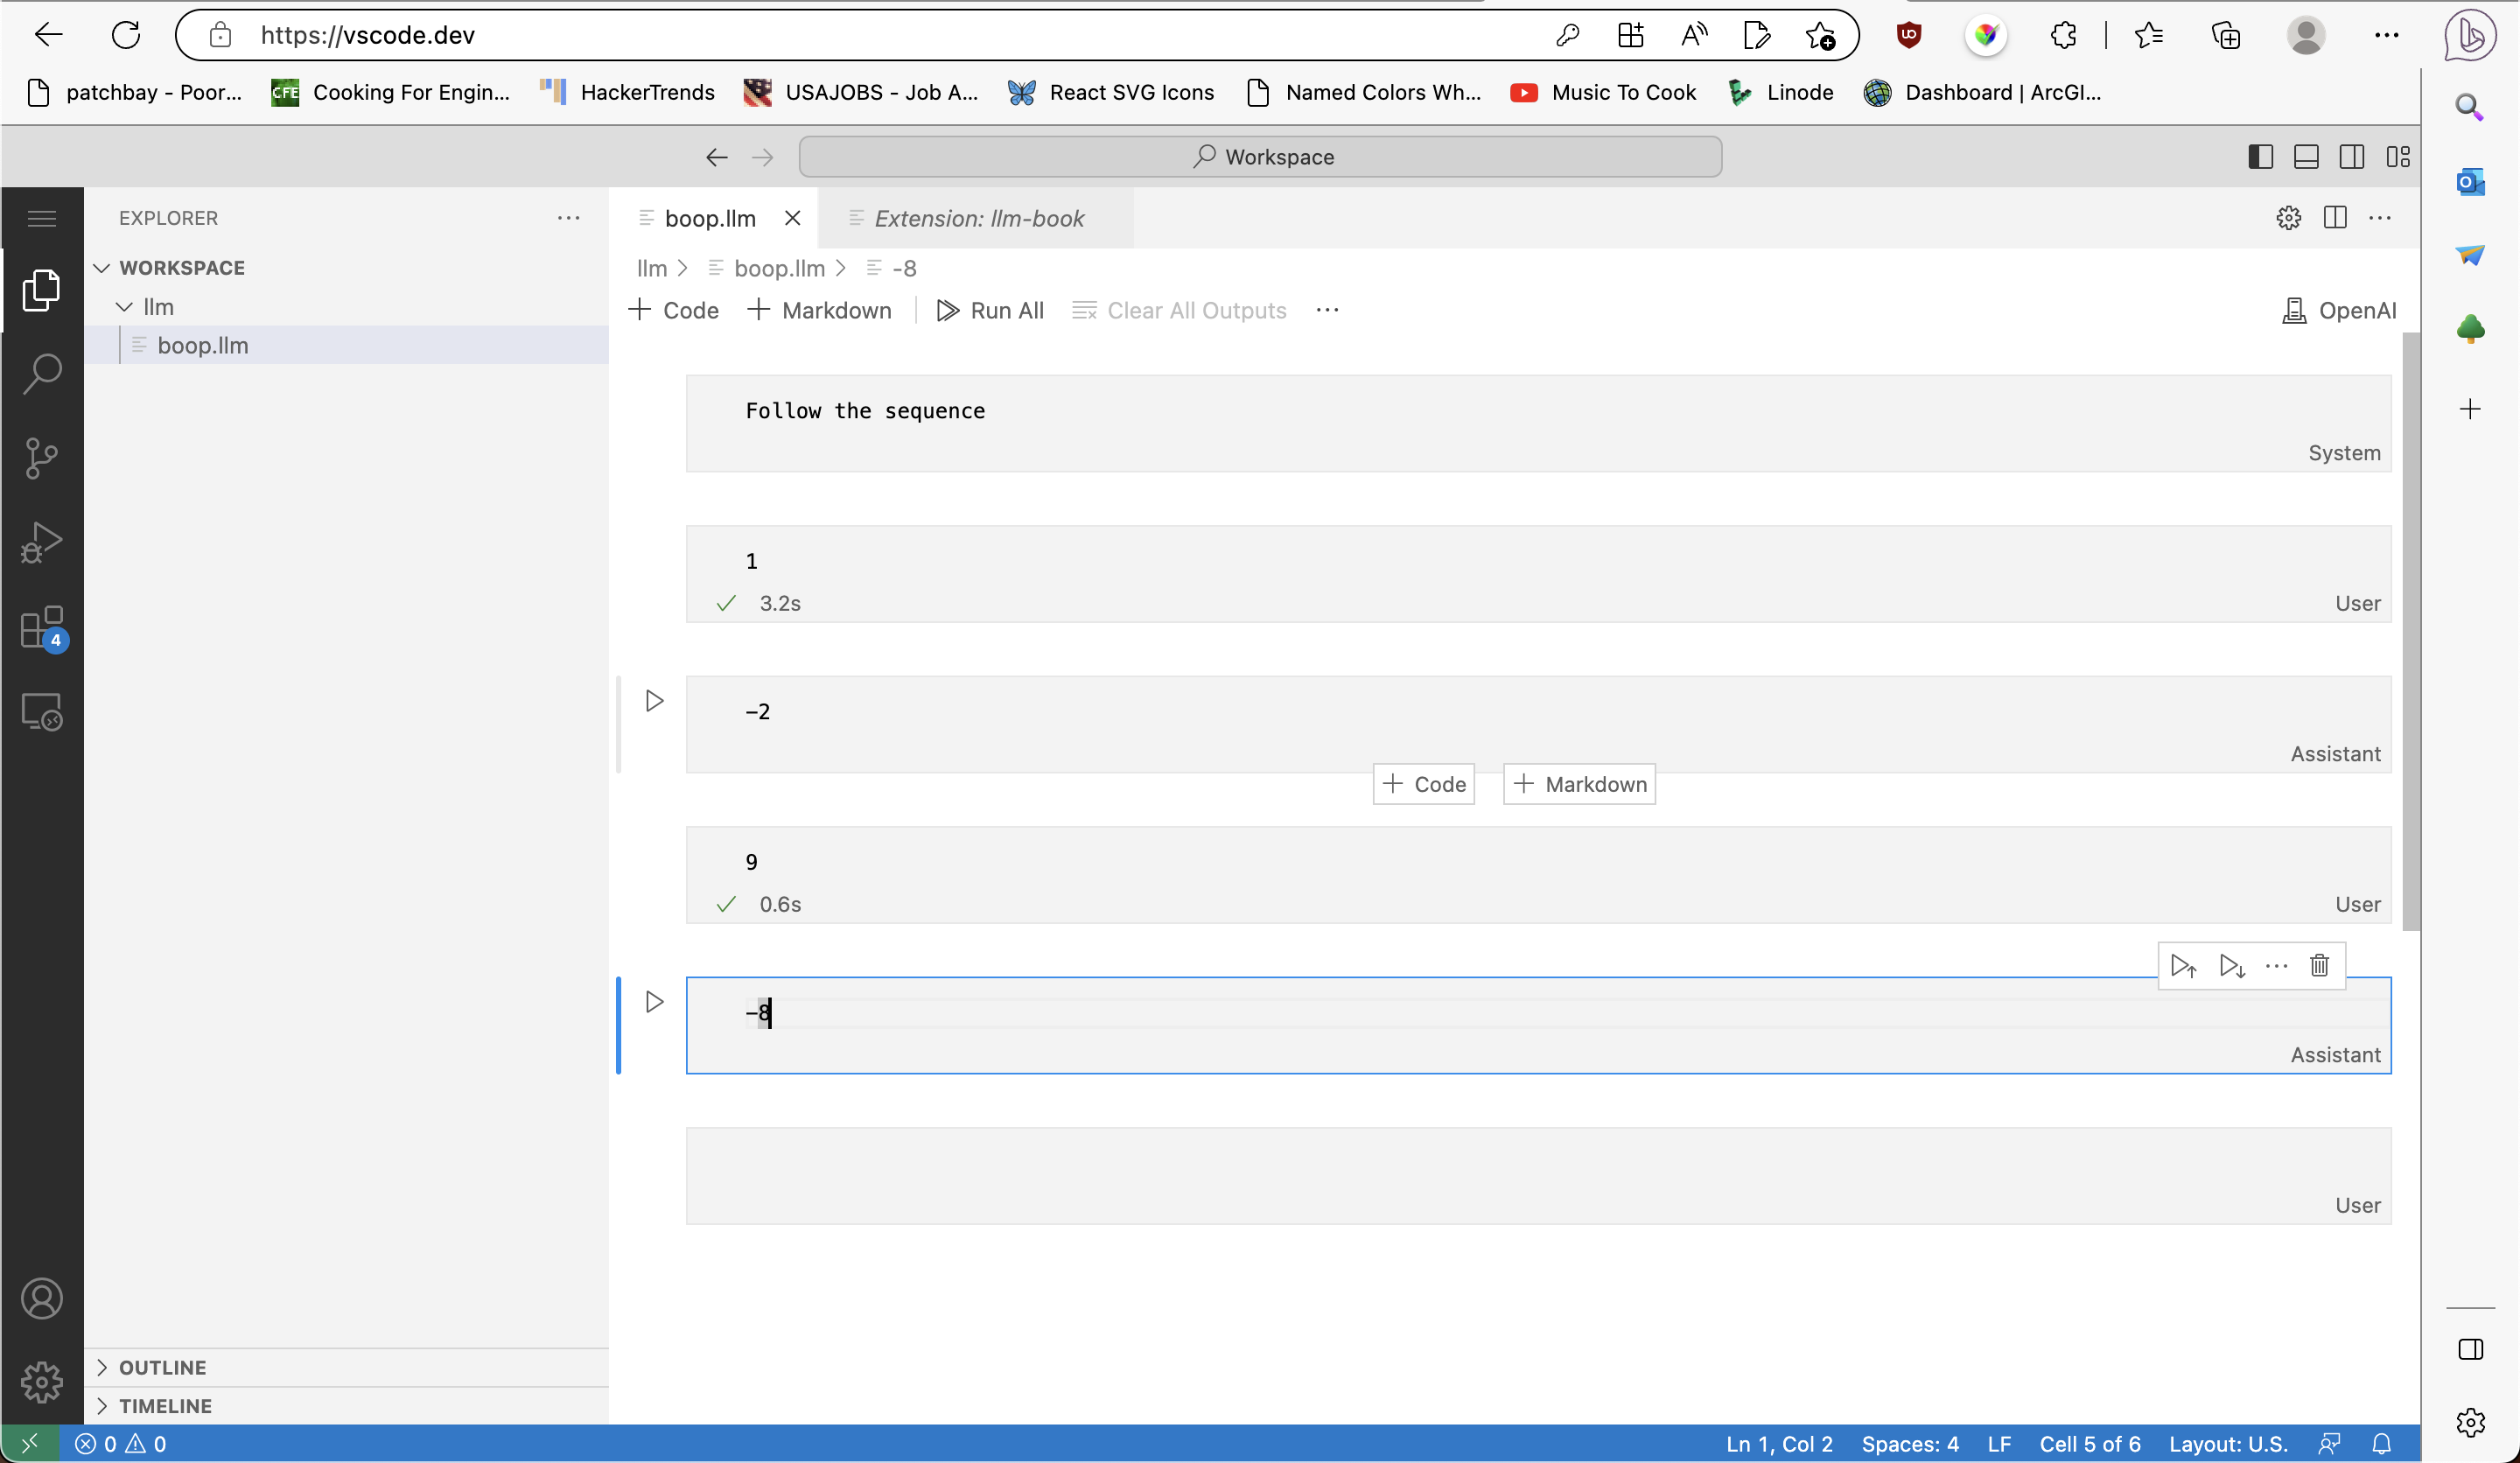
Task: Toggle the primary side bar layout button
Action: 2260,157
